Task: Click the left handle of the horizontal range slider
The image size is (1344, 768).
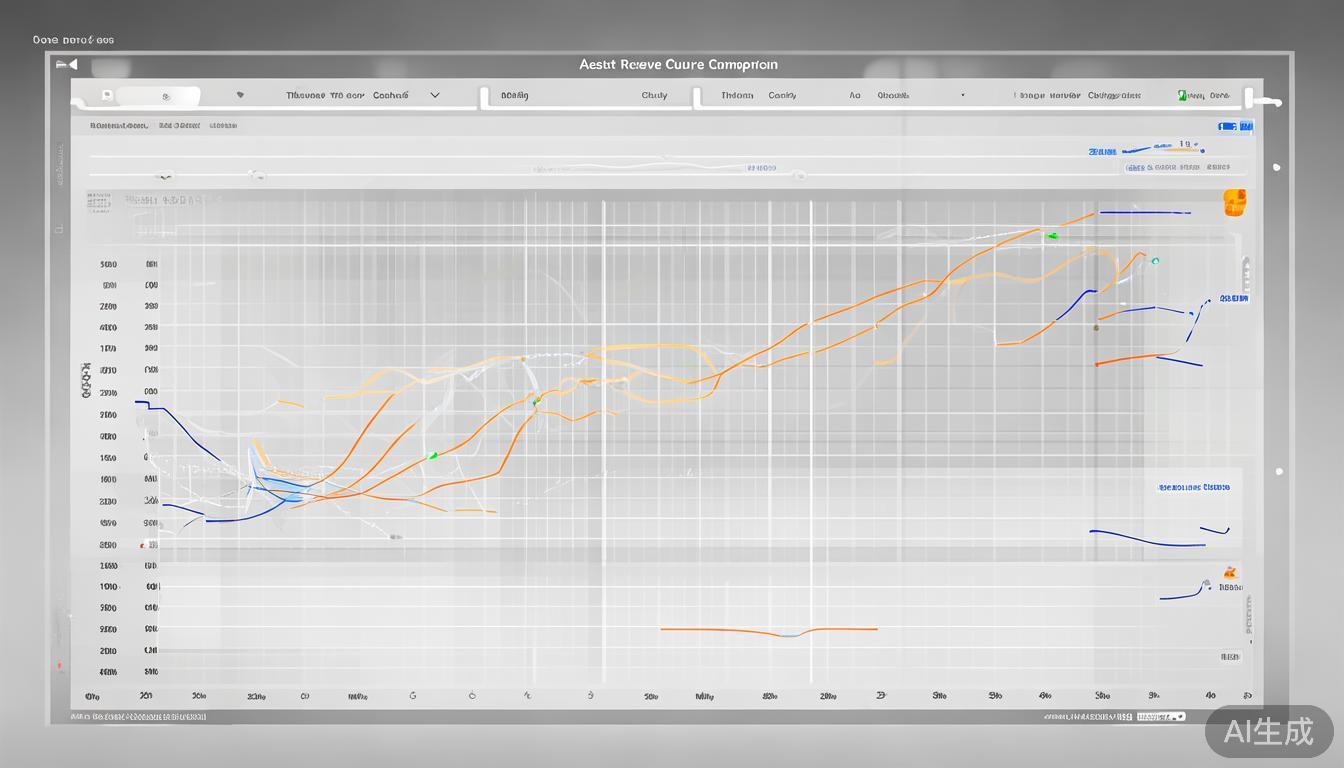Action: click(x=166, y=176)
